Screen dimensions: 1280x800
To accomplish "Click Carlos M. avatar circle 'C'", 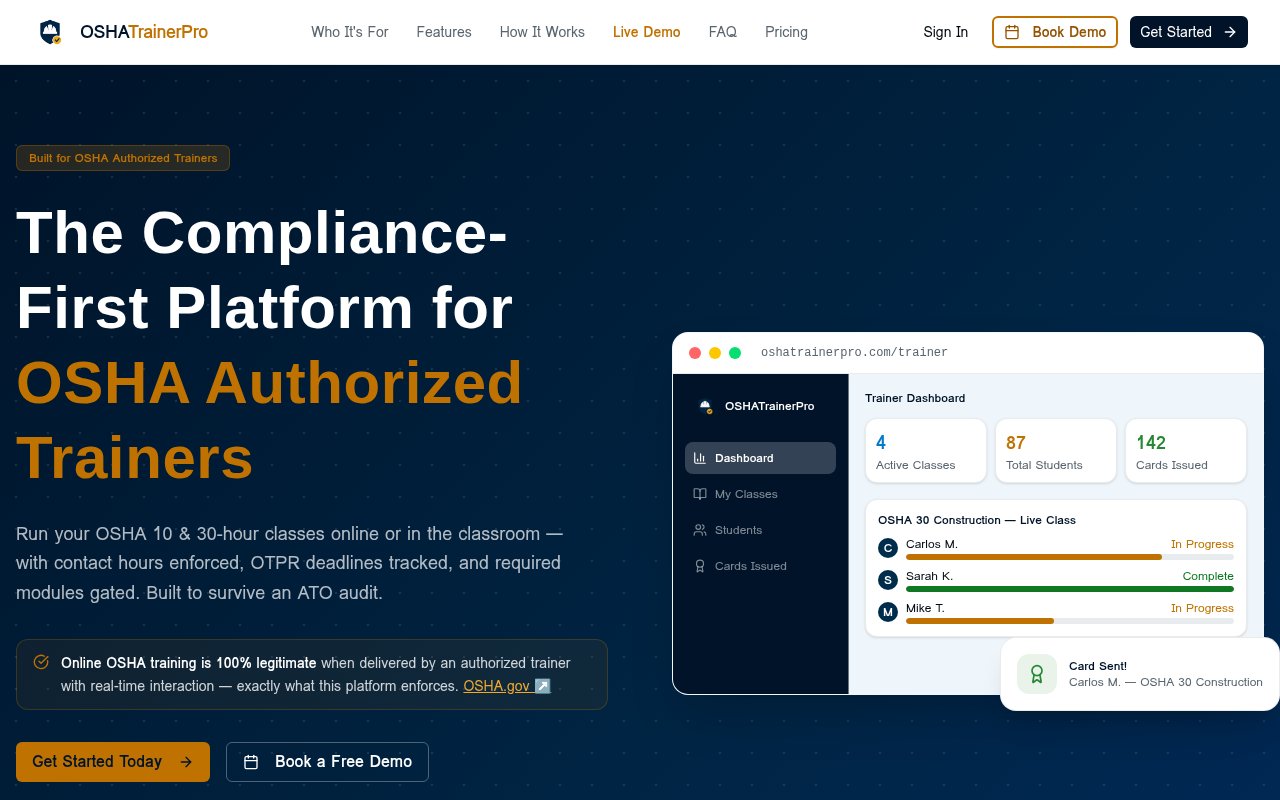I will click(x=888, y=548).
